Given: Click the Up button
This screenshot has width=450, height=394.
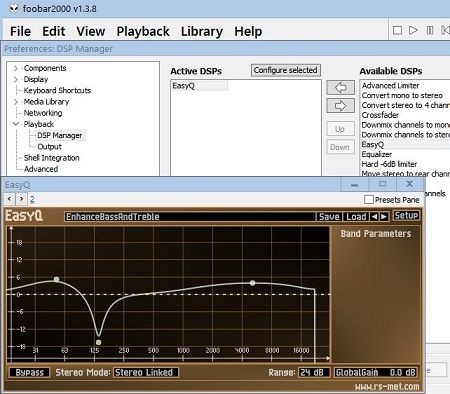Looking at the screenshot, I should [x=340, y=129].
